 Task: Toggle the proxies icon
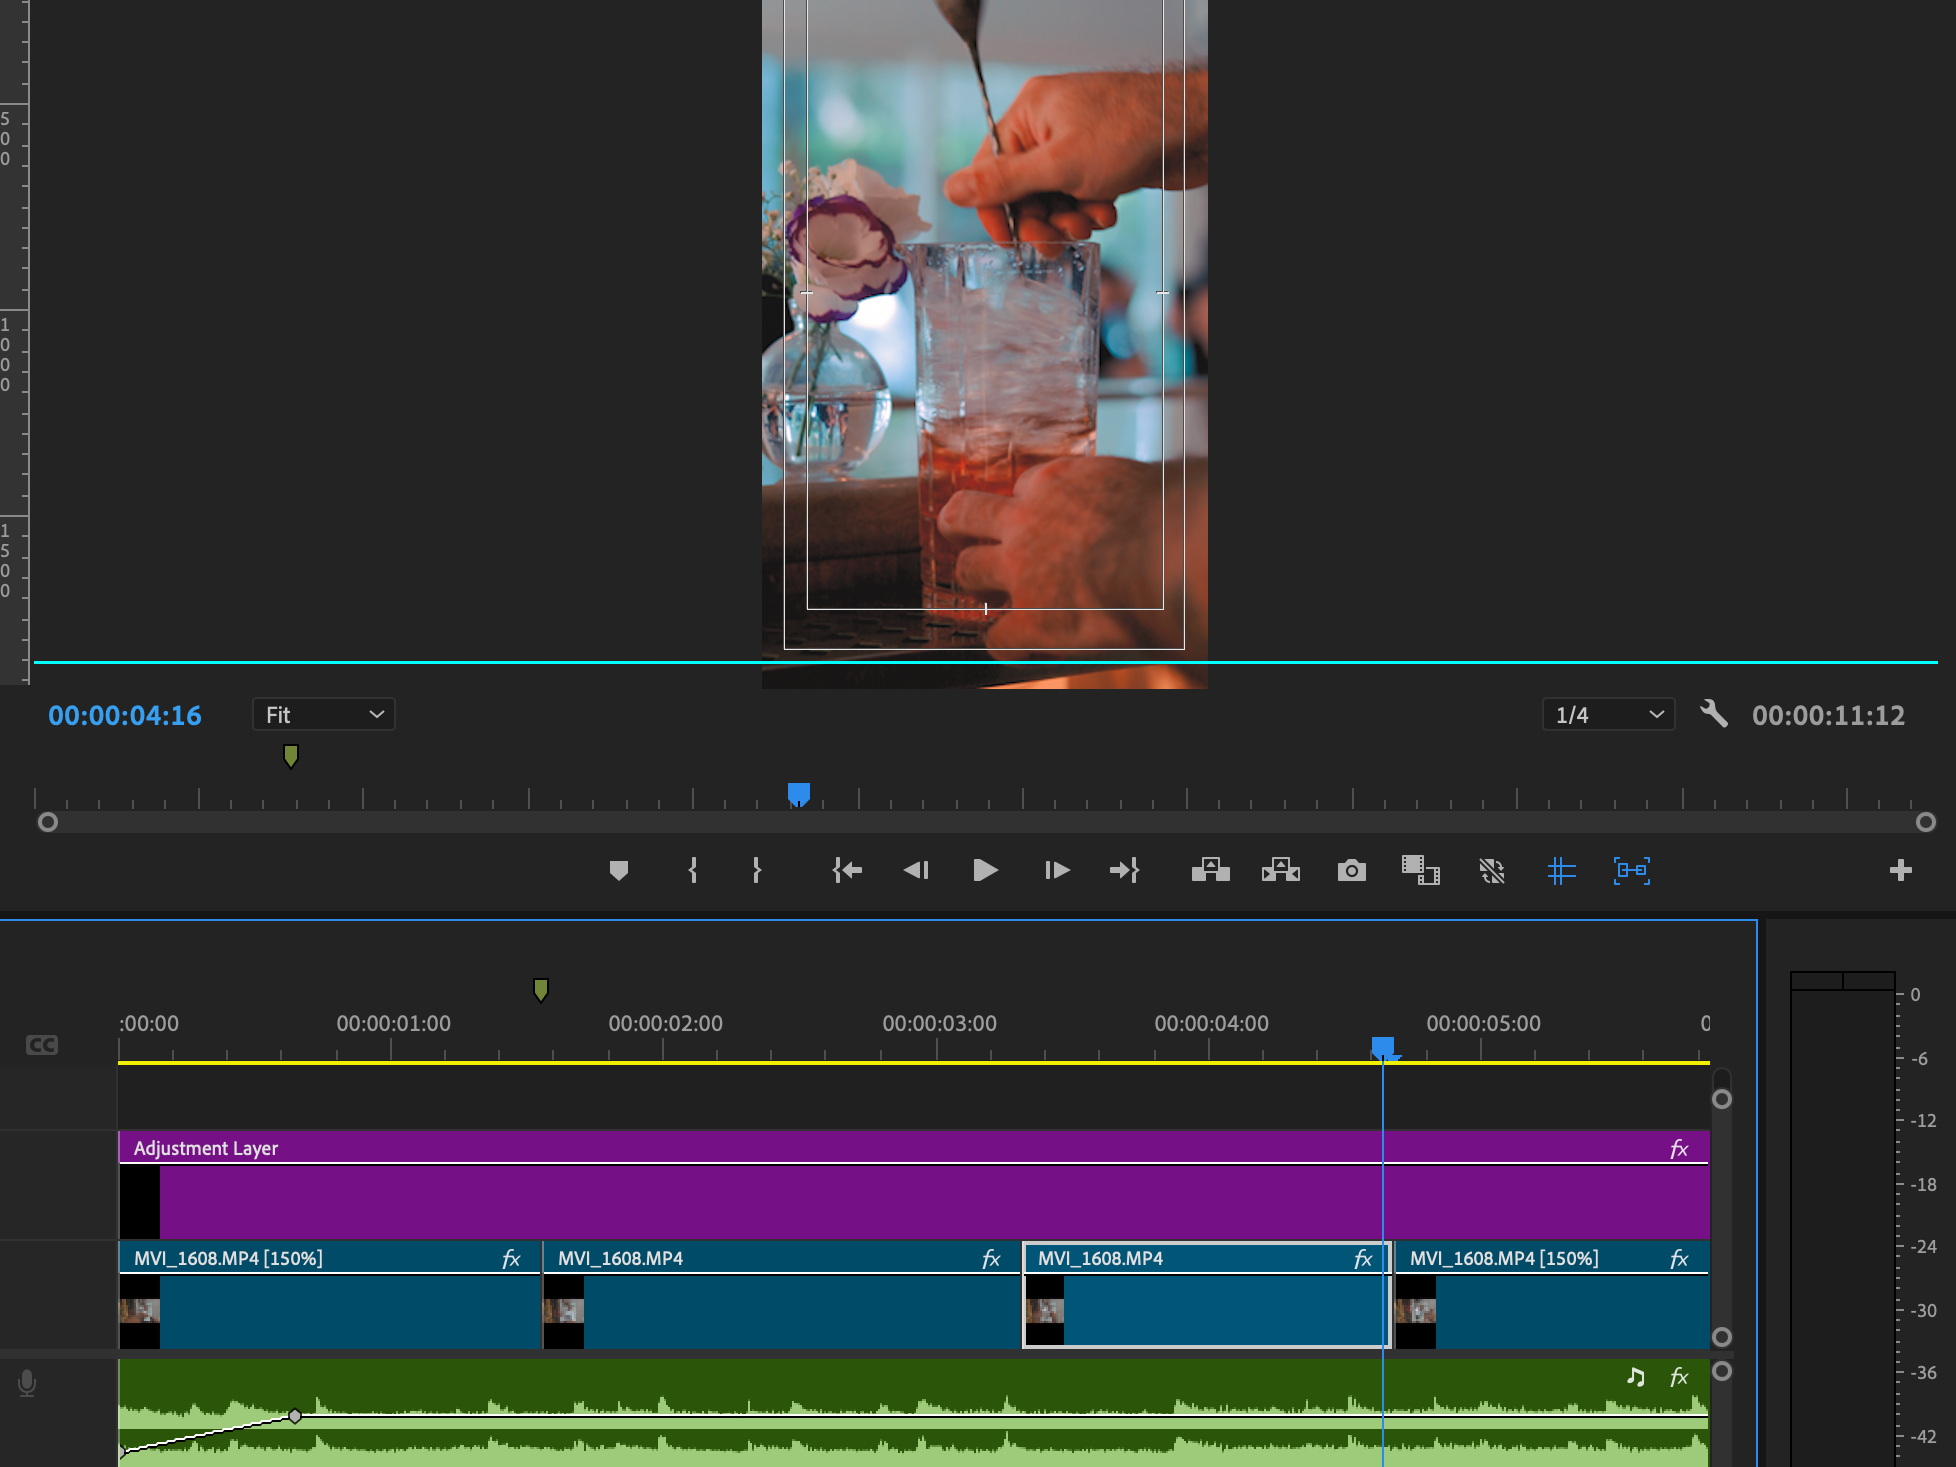tap(1492, 871)
